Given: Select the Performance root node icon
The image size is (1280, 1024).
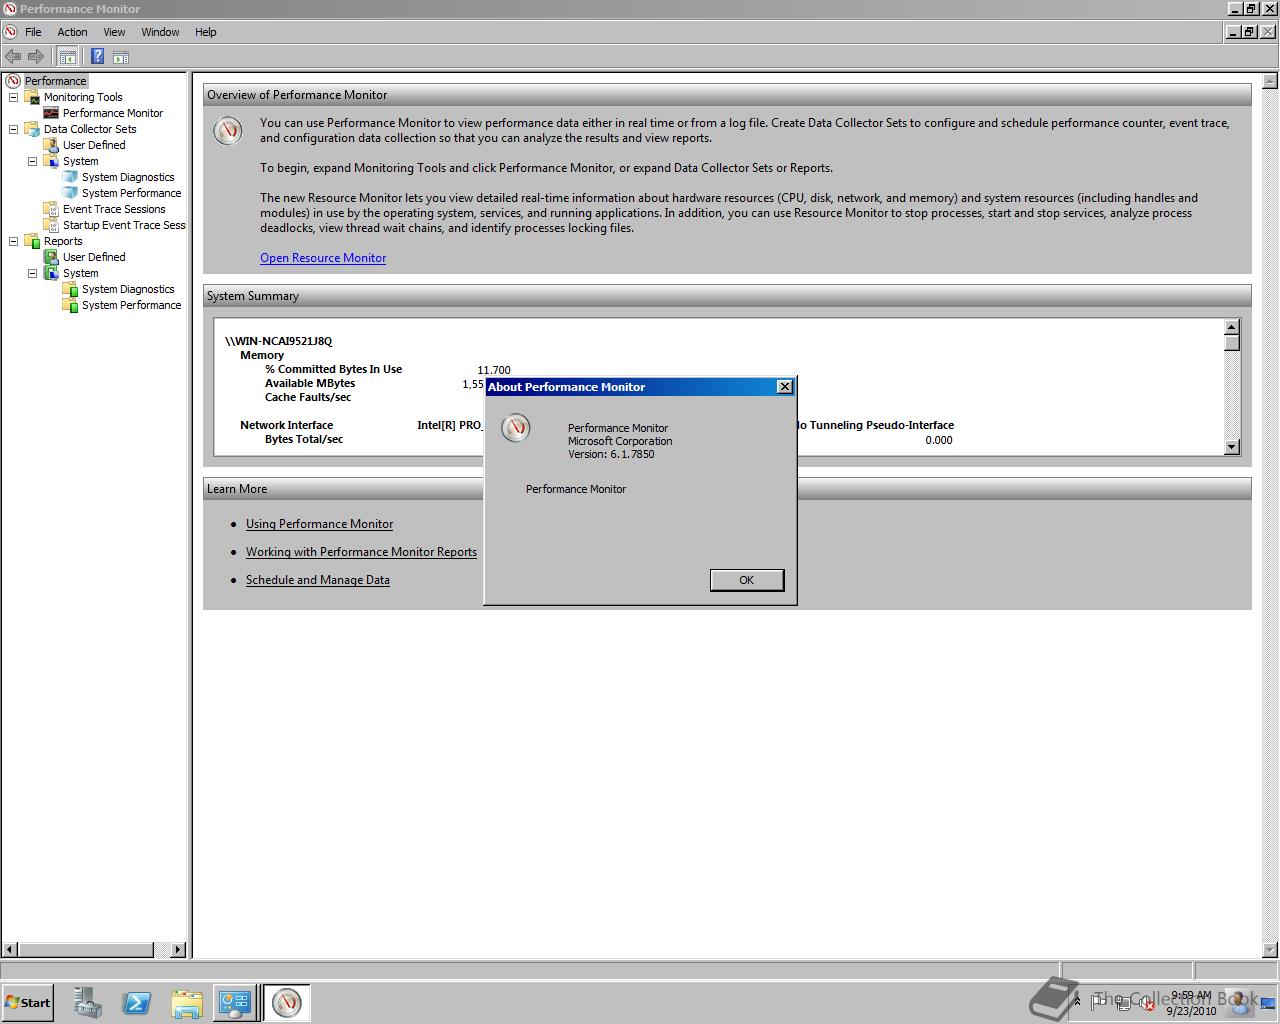Looking at the screenshot, I should point(13,81).
